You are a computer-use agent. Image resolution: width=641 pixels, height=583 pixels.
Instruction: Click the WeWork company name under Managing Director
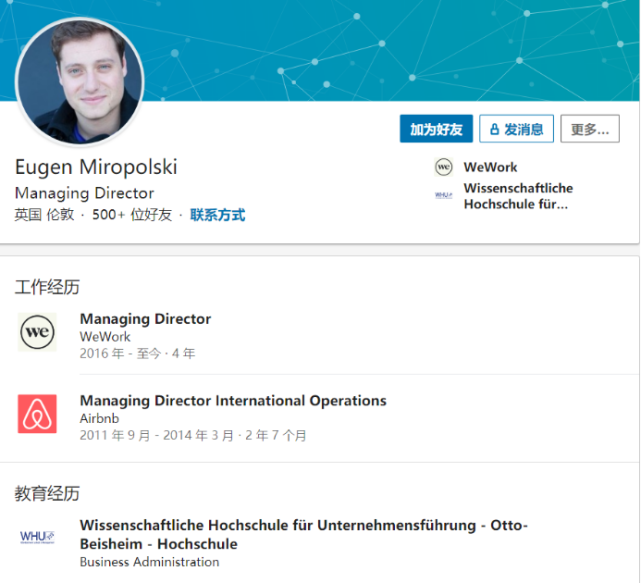click(105, 337)
